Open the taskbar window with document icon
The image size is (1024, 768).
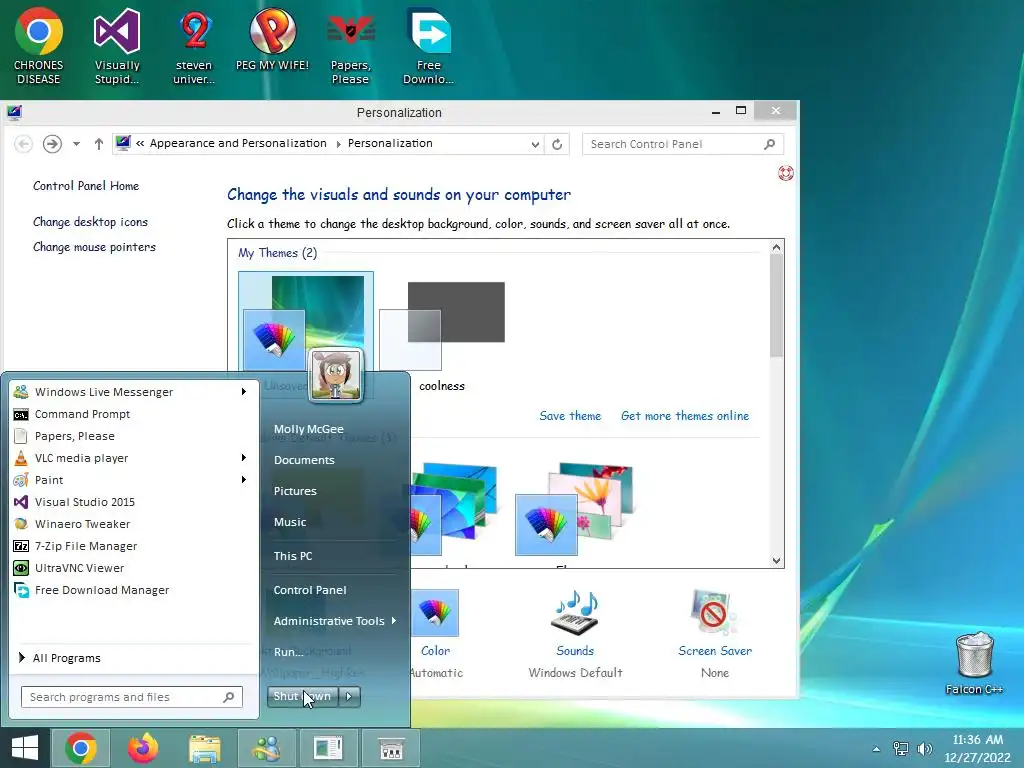click(328, 748)
